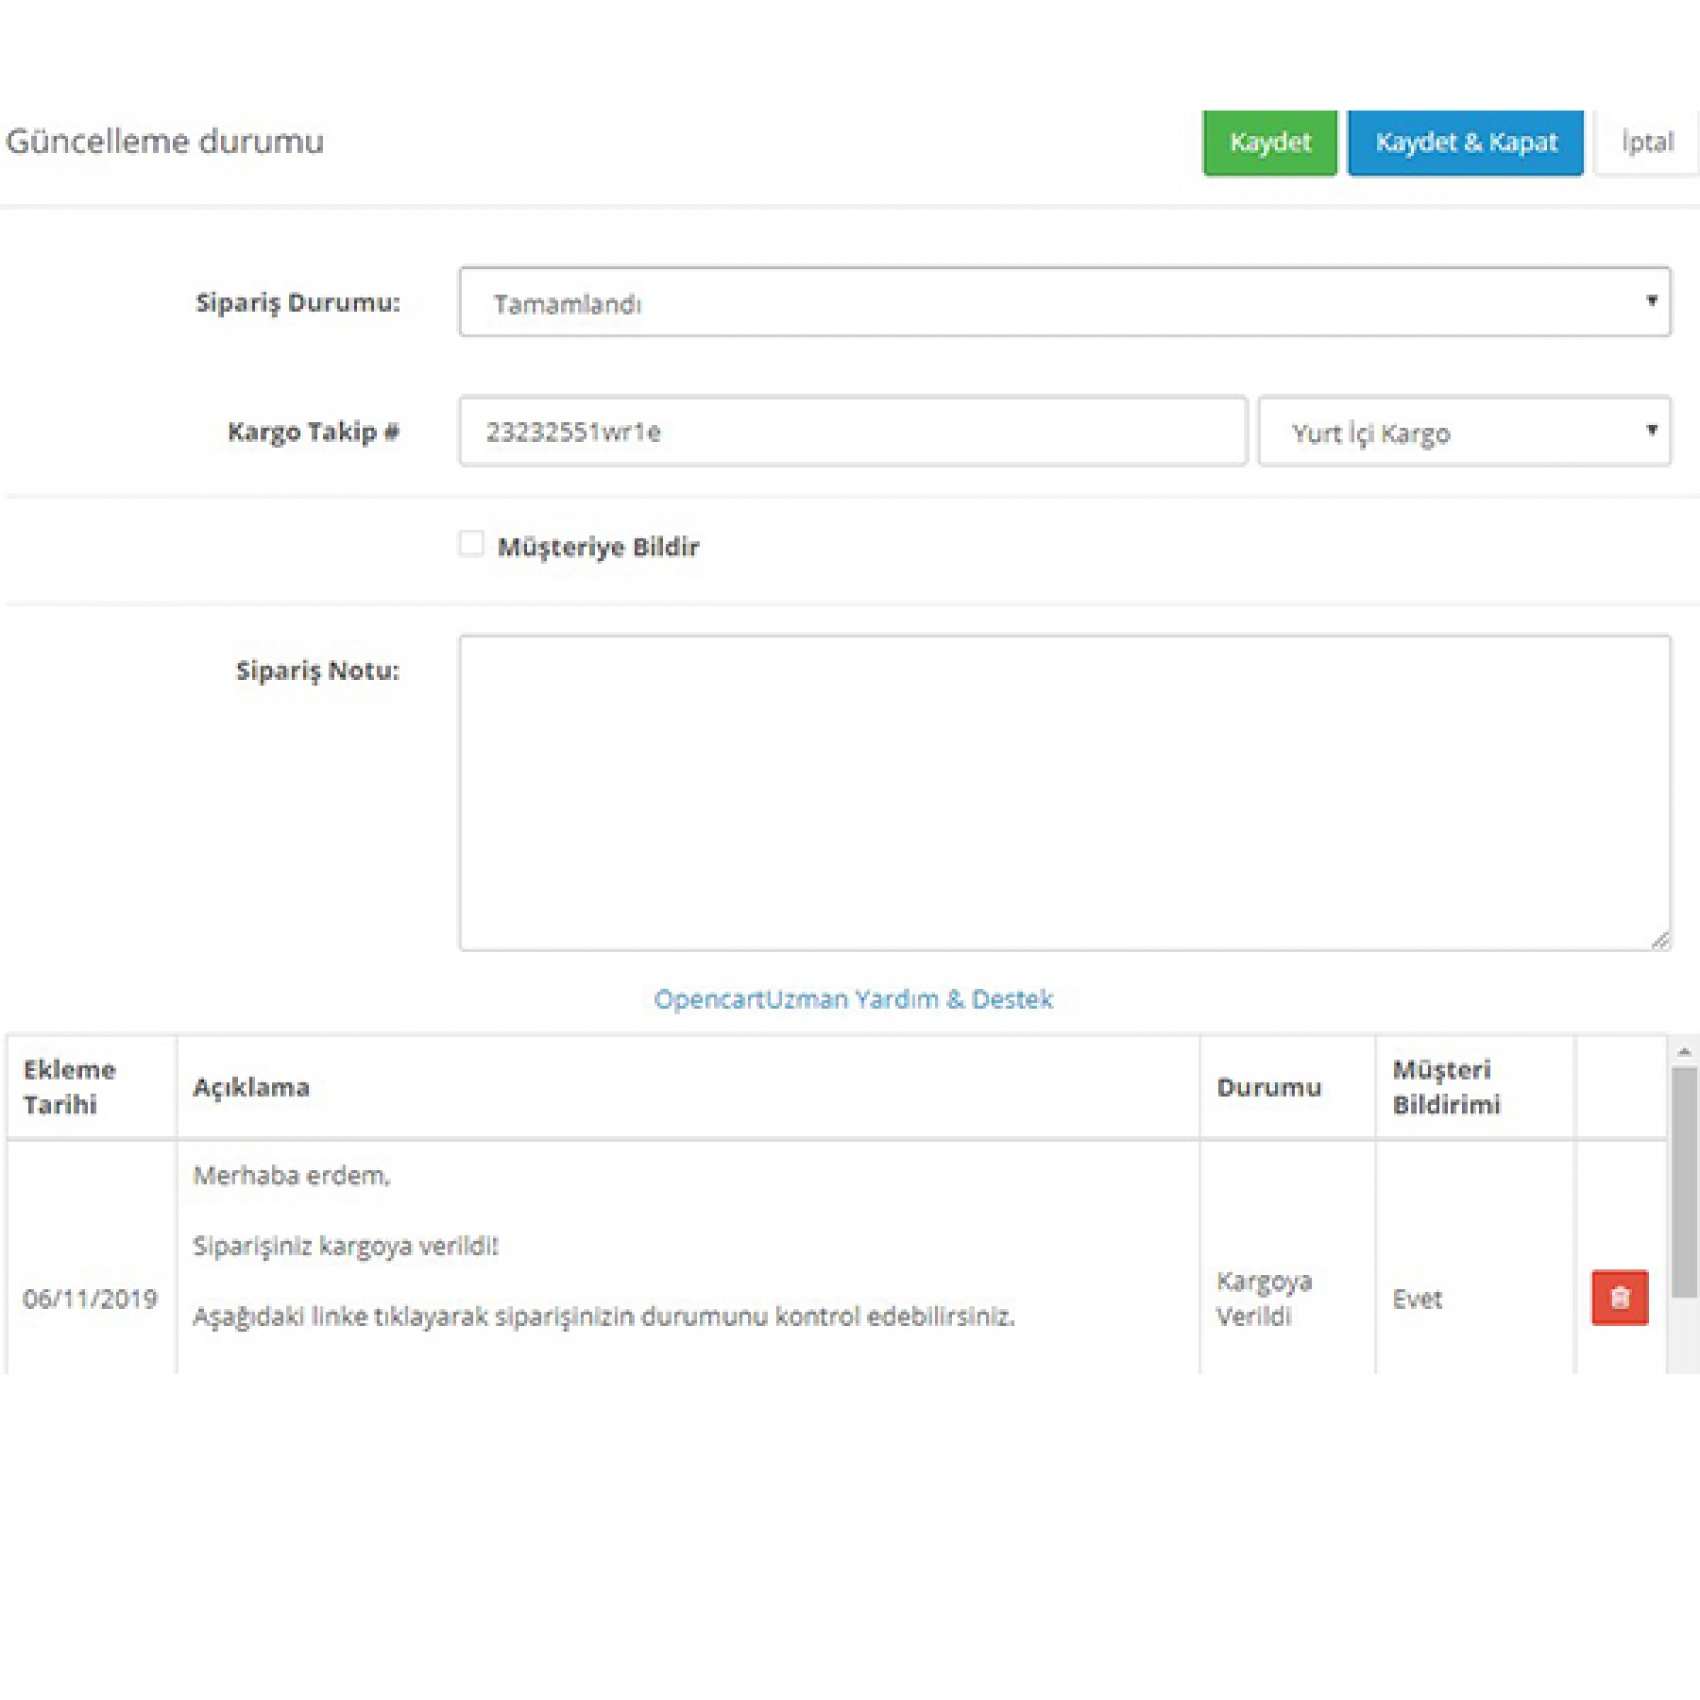
Task: Click the 06/11/2019 date cell
Action: (x=90, y=1298)
